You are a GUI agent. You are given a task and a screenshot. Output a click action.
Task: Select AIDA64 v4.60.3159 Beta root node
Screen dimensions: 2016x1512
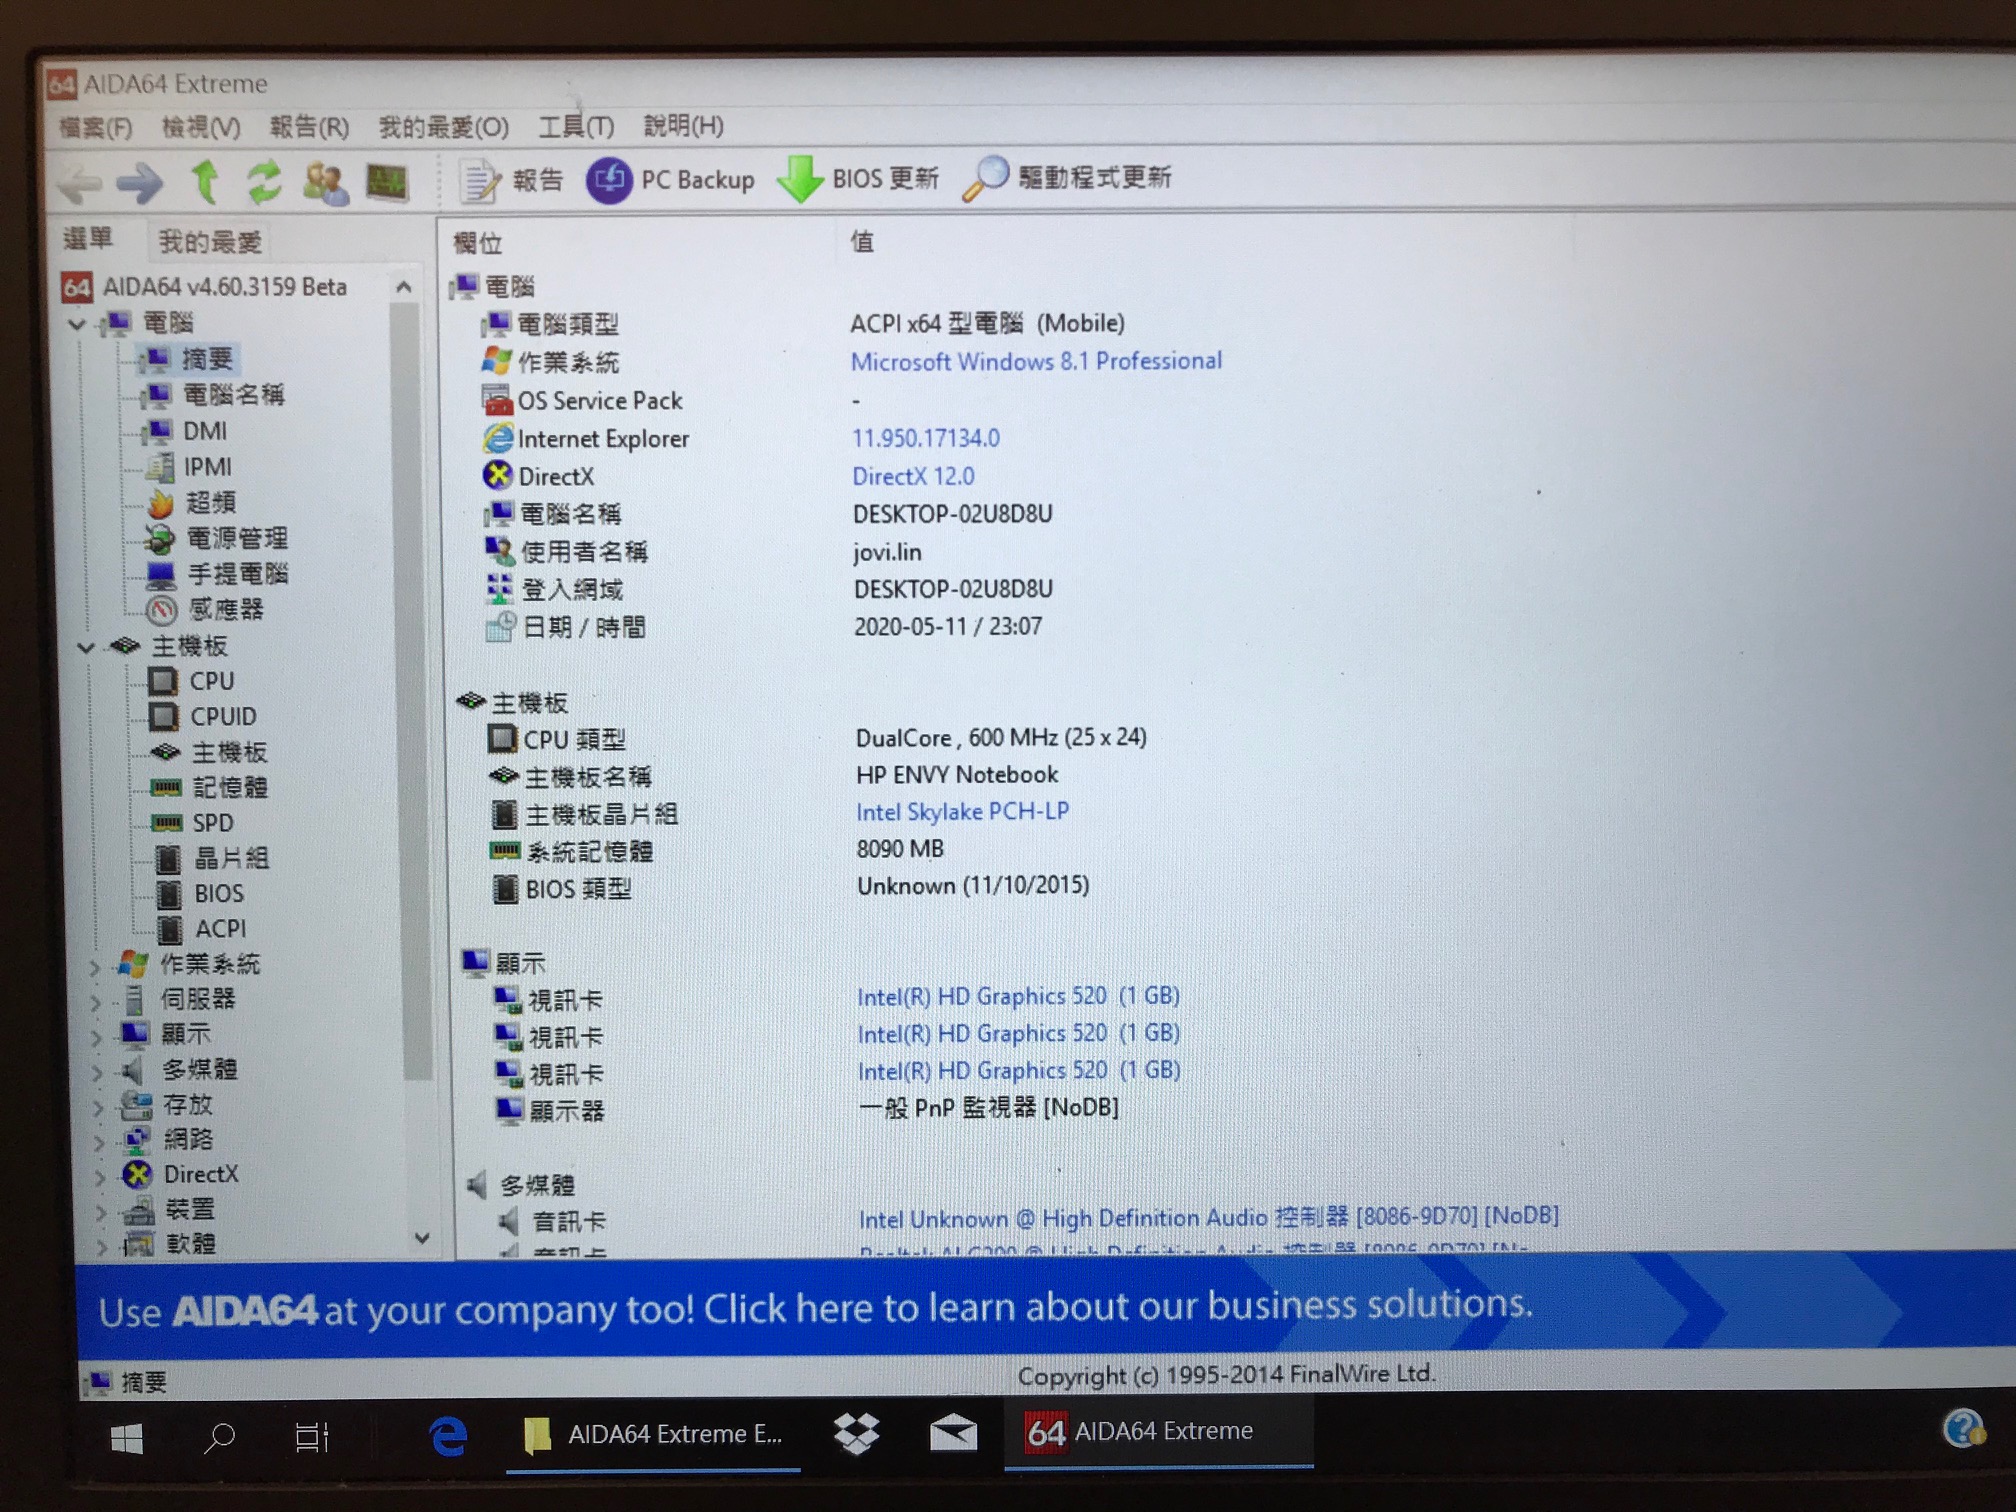pyautogui.click(x=204, y=287)
